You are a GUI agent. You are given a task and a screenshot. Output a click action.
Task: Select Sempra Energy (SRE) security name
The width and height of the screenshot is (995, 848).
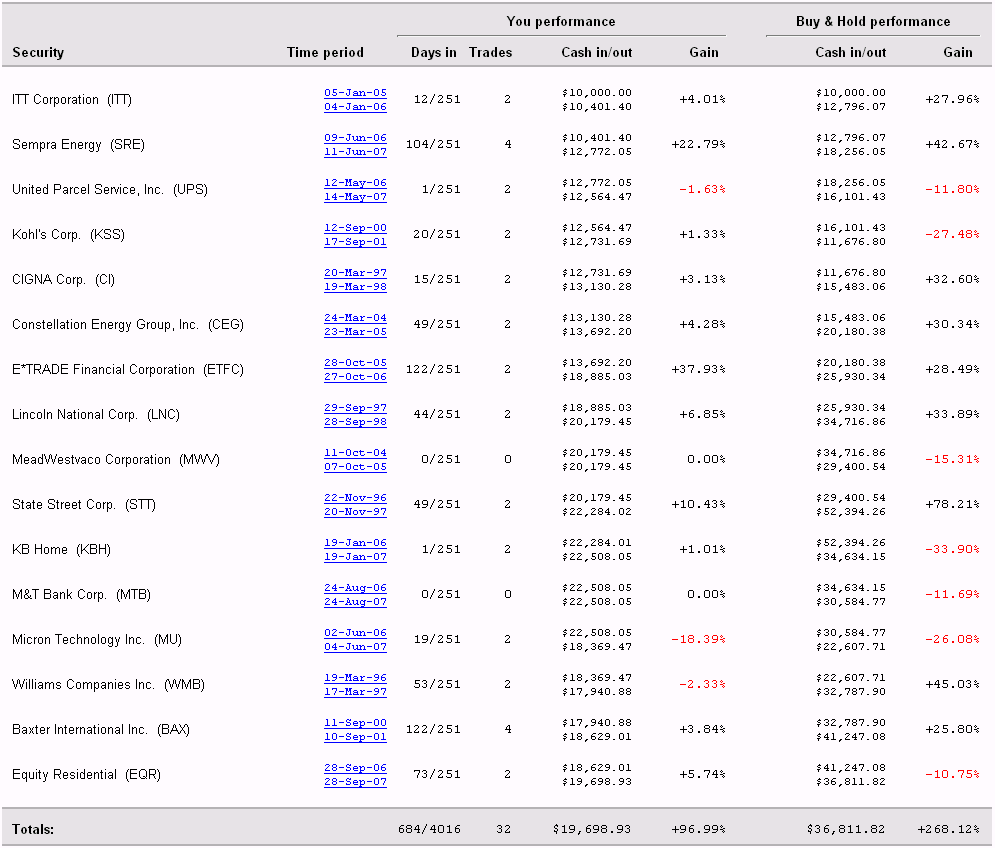[78, 145]
